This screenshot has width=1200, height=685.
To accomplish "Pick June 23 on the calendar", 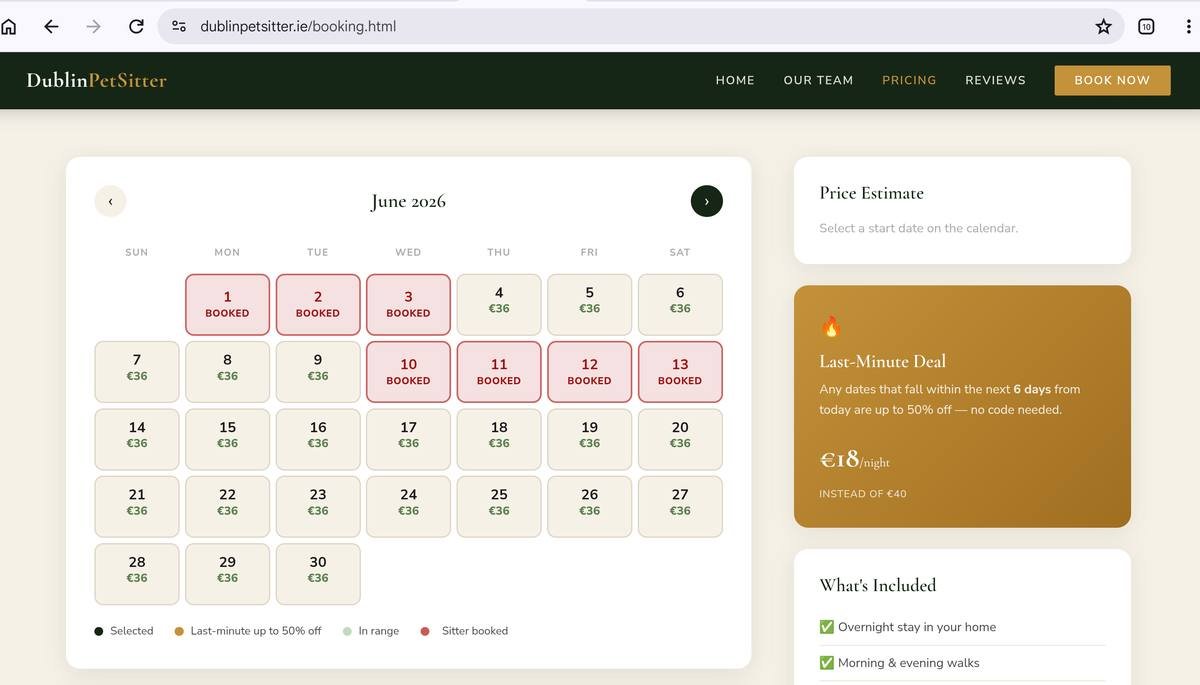I will point(318,506).
